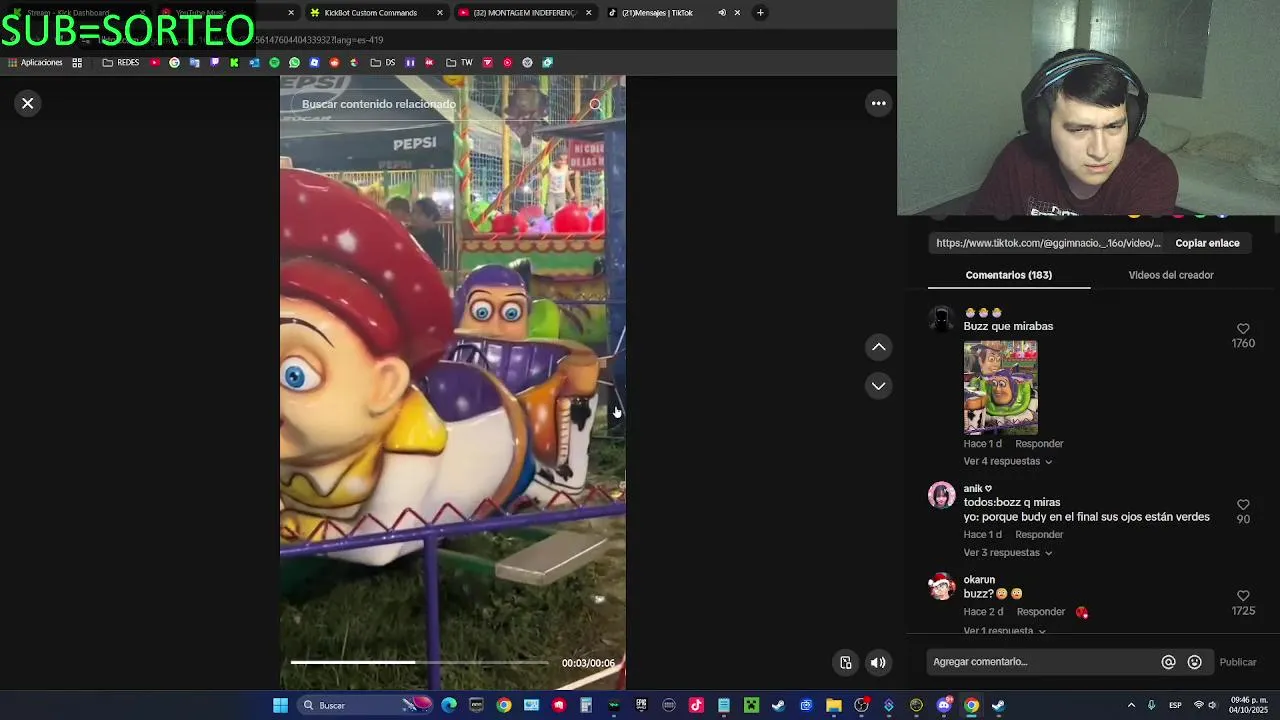Go to next video with down chevron
Viewport: 1280px width, 720px height.
click(x=878, y=385)
